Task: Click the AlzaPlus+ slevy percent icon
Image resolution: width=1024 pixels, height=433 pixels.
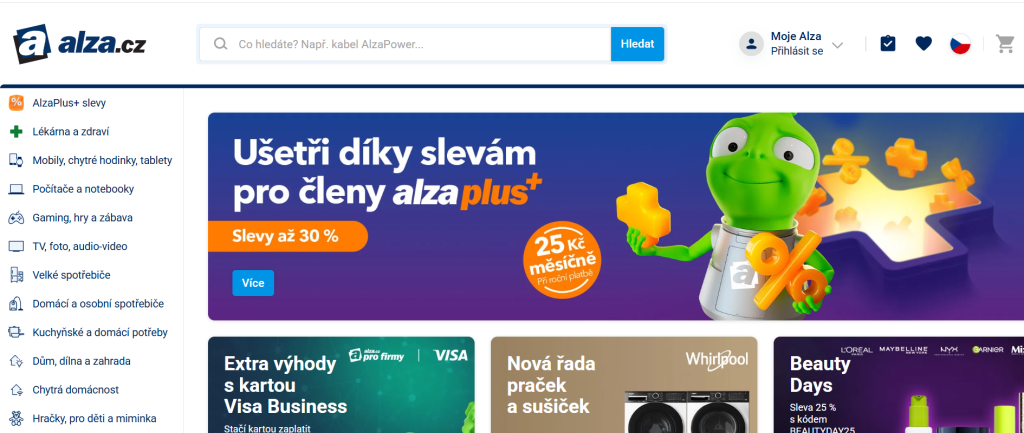Action: (x=16, y=103)
